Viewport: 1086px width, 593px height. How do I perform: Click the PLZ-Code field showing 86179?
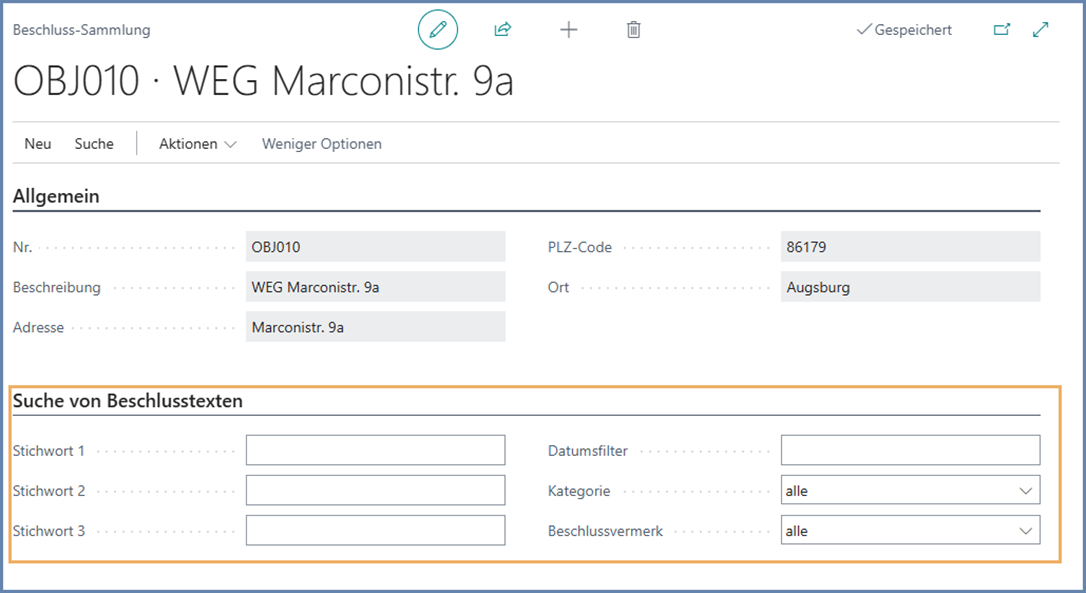tap(910, 247)
